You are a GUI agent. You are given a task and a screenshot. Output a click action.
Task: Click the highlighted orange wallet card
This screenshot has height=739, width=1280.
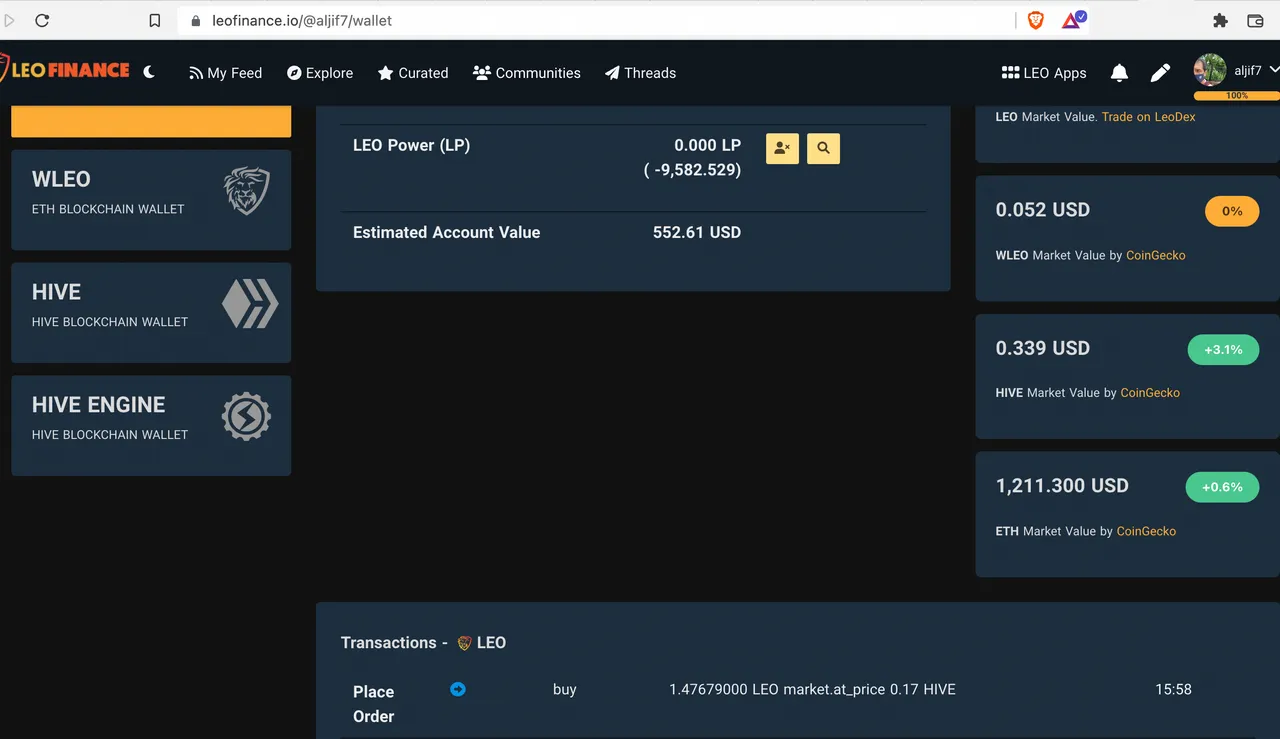[x=151, y=120]
